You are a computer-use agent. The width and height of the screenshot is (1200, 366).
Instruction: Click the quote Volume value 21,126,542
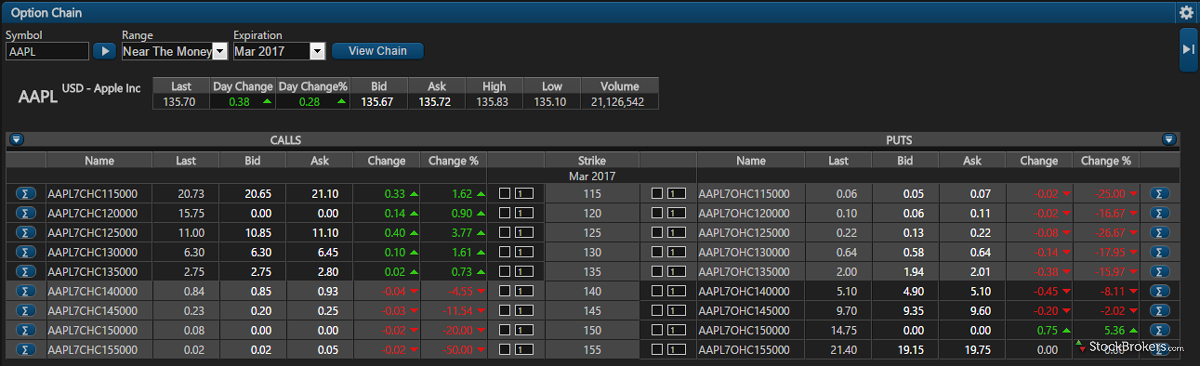tap(617, 102)
